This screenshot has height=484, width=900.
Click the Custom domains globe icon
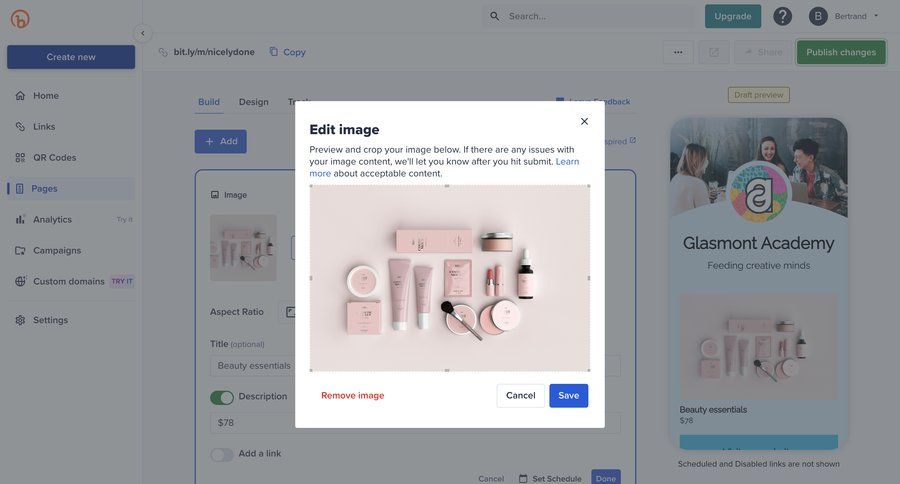[x=20, y=281]
